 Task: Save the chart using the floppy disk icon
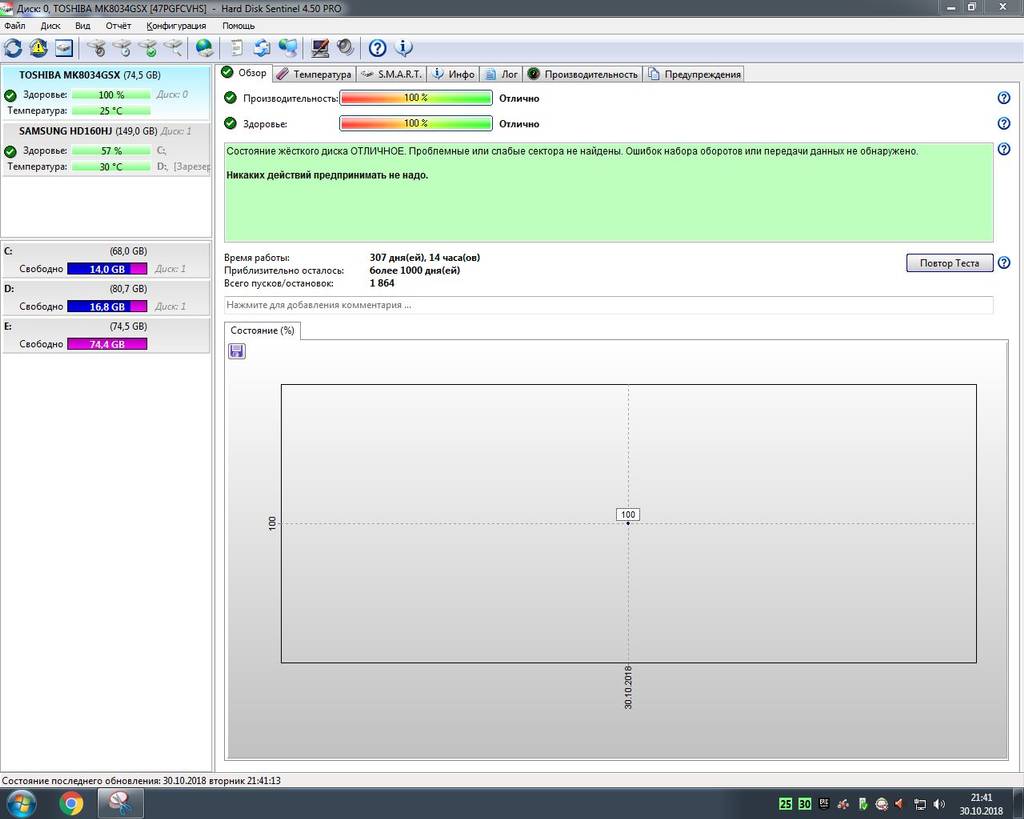pos(237,351)
